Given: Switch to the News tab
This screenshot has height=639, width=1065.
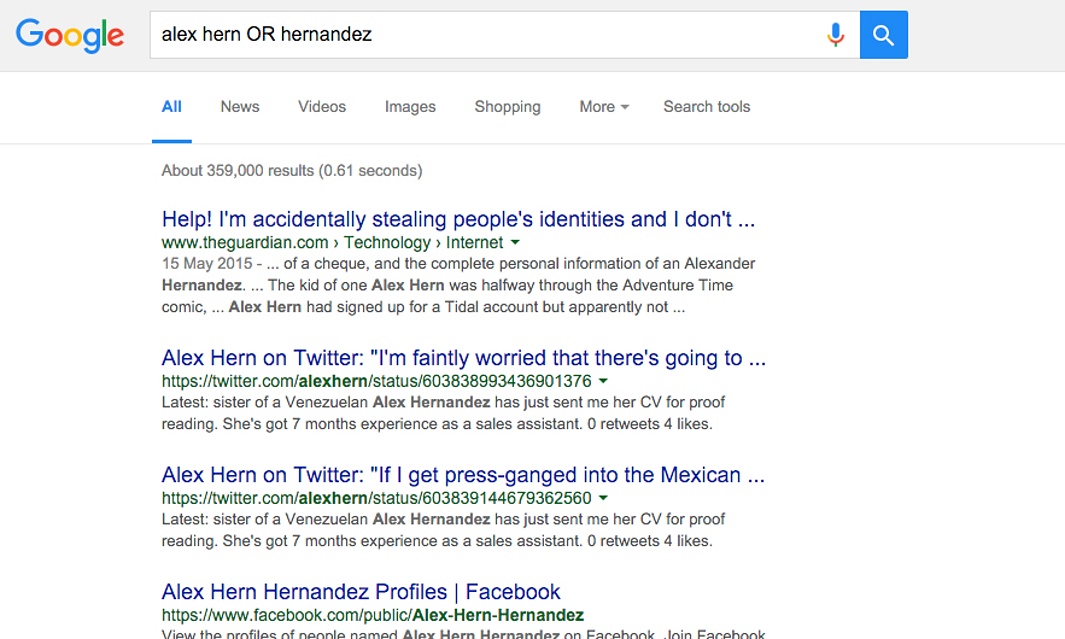Looking at the screenshot, I should tap(240, 107).
